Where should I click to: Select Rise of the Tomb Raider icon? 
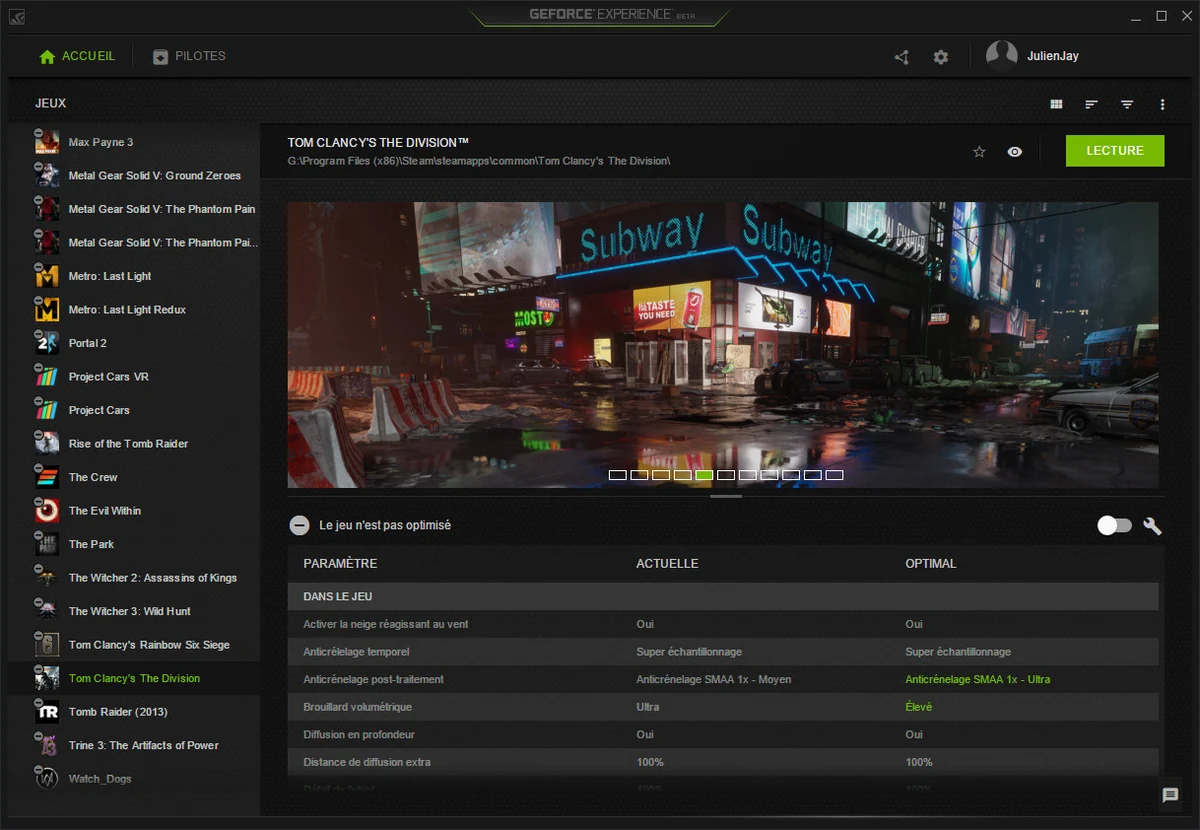coord(47,444)
